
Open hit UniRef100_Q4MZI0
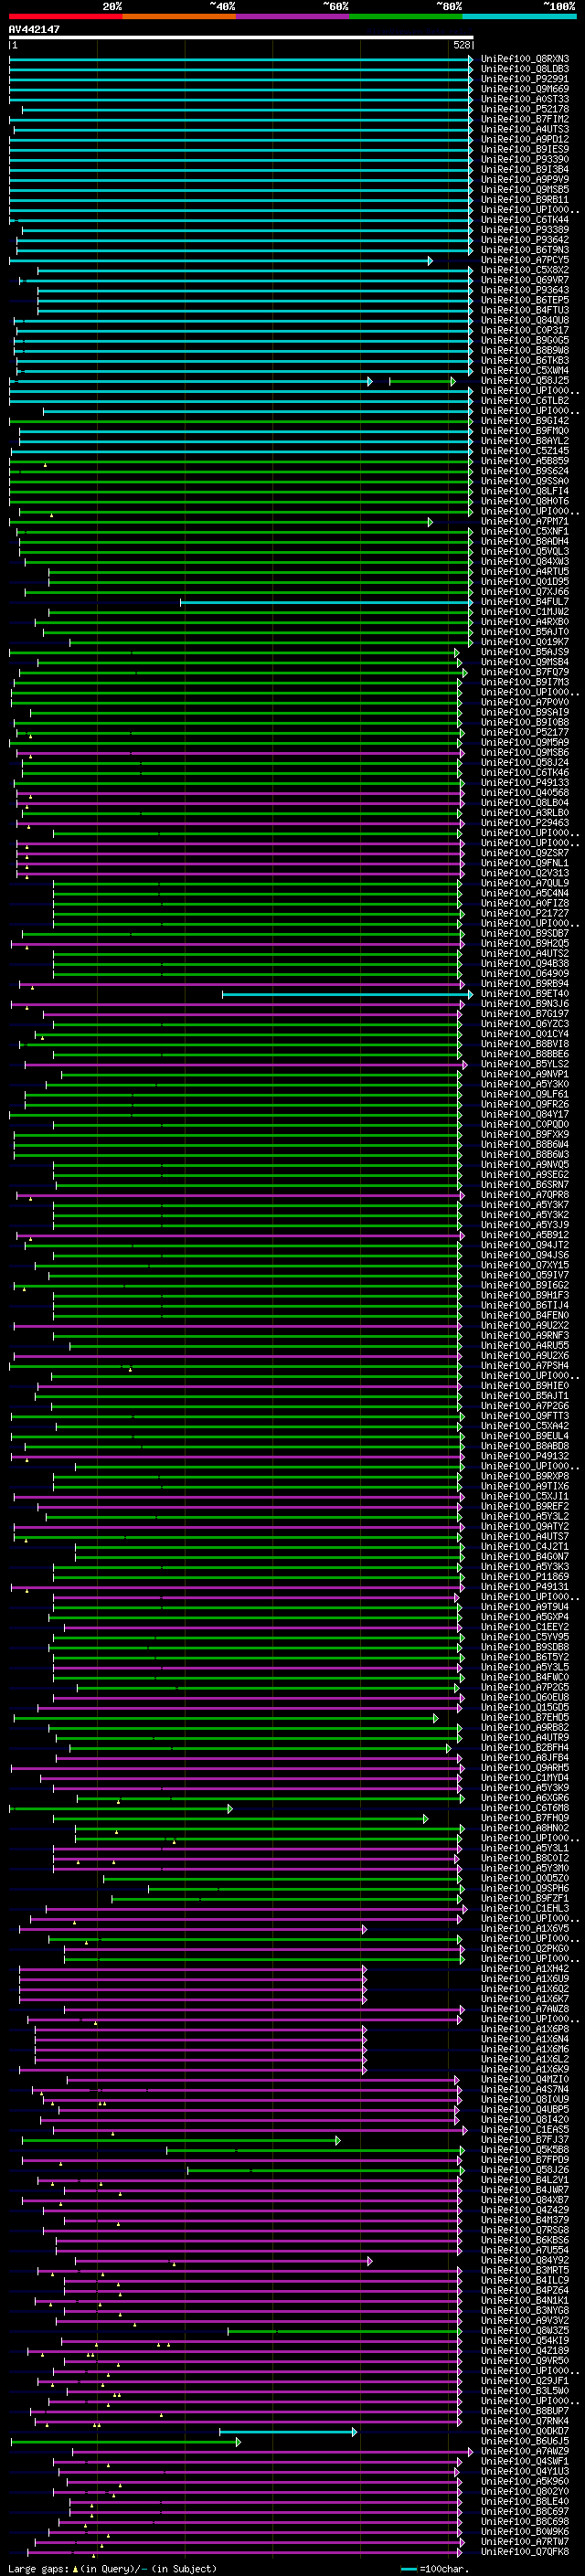(525, 2079)
